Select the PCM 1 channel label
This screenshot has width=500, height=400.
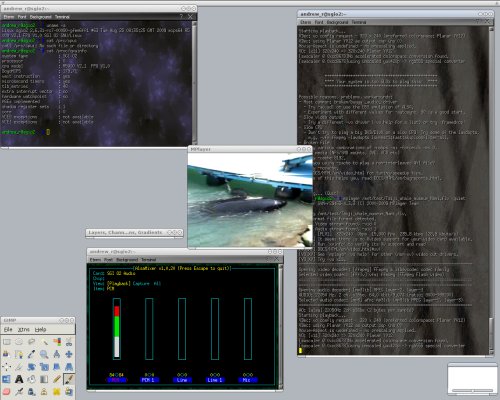[x=149, y=380]
